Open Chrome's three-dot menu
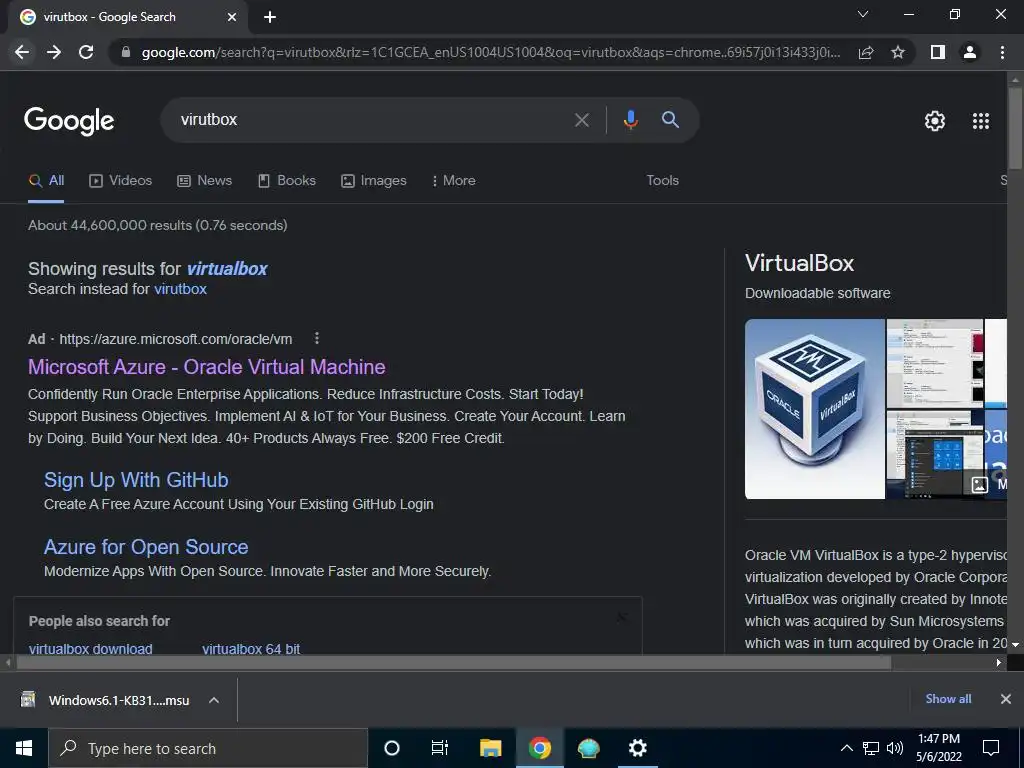1024x768 pixels. 1002,52
